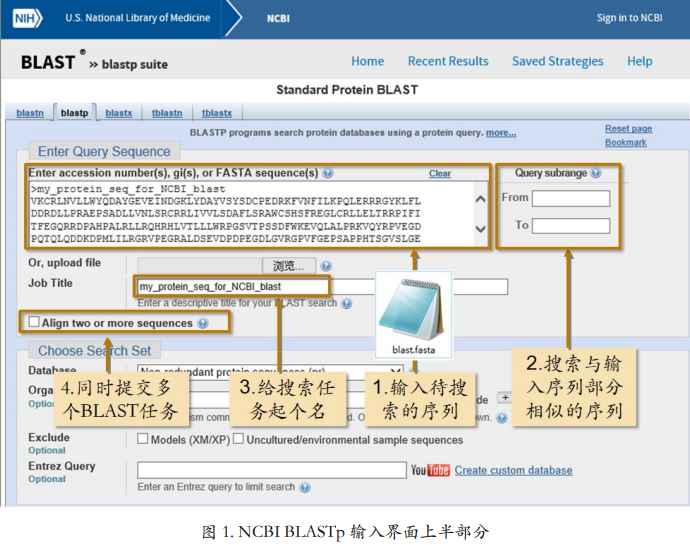
Task: Enable Align two or more sequences checkbox
Action: coord(34,322)
